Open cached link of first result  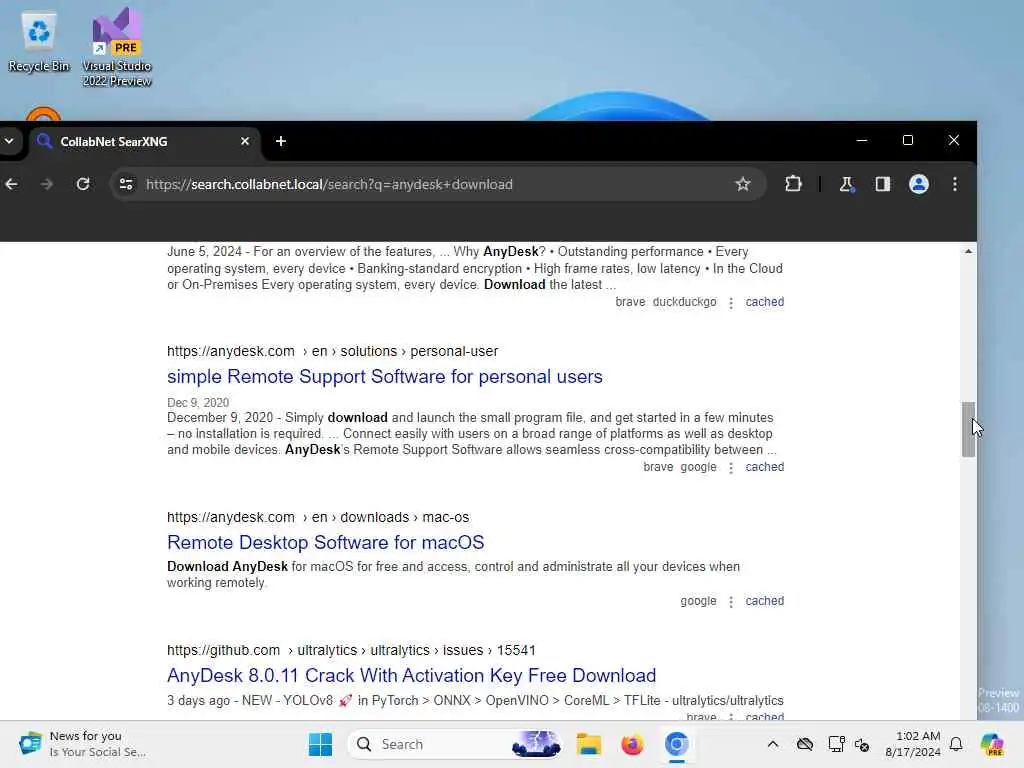pos(765,302)
